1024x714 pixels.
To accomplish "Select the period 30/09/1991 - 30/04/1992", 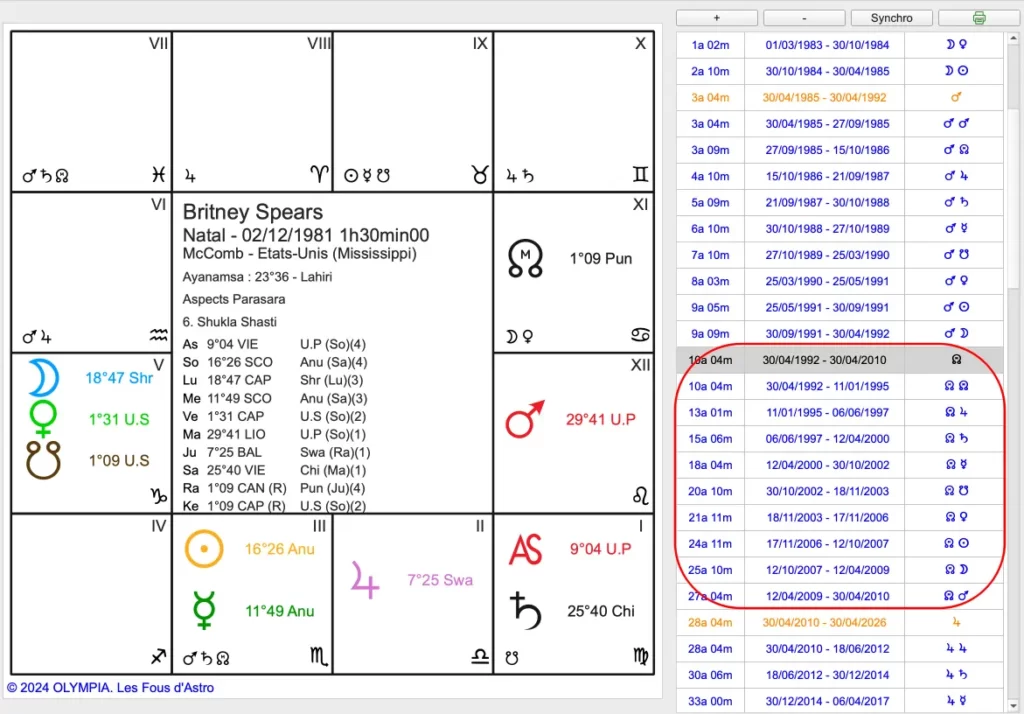I will click(x=840, y=333).
